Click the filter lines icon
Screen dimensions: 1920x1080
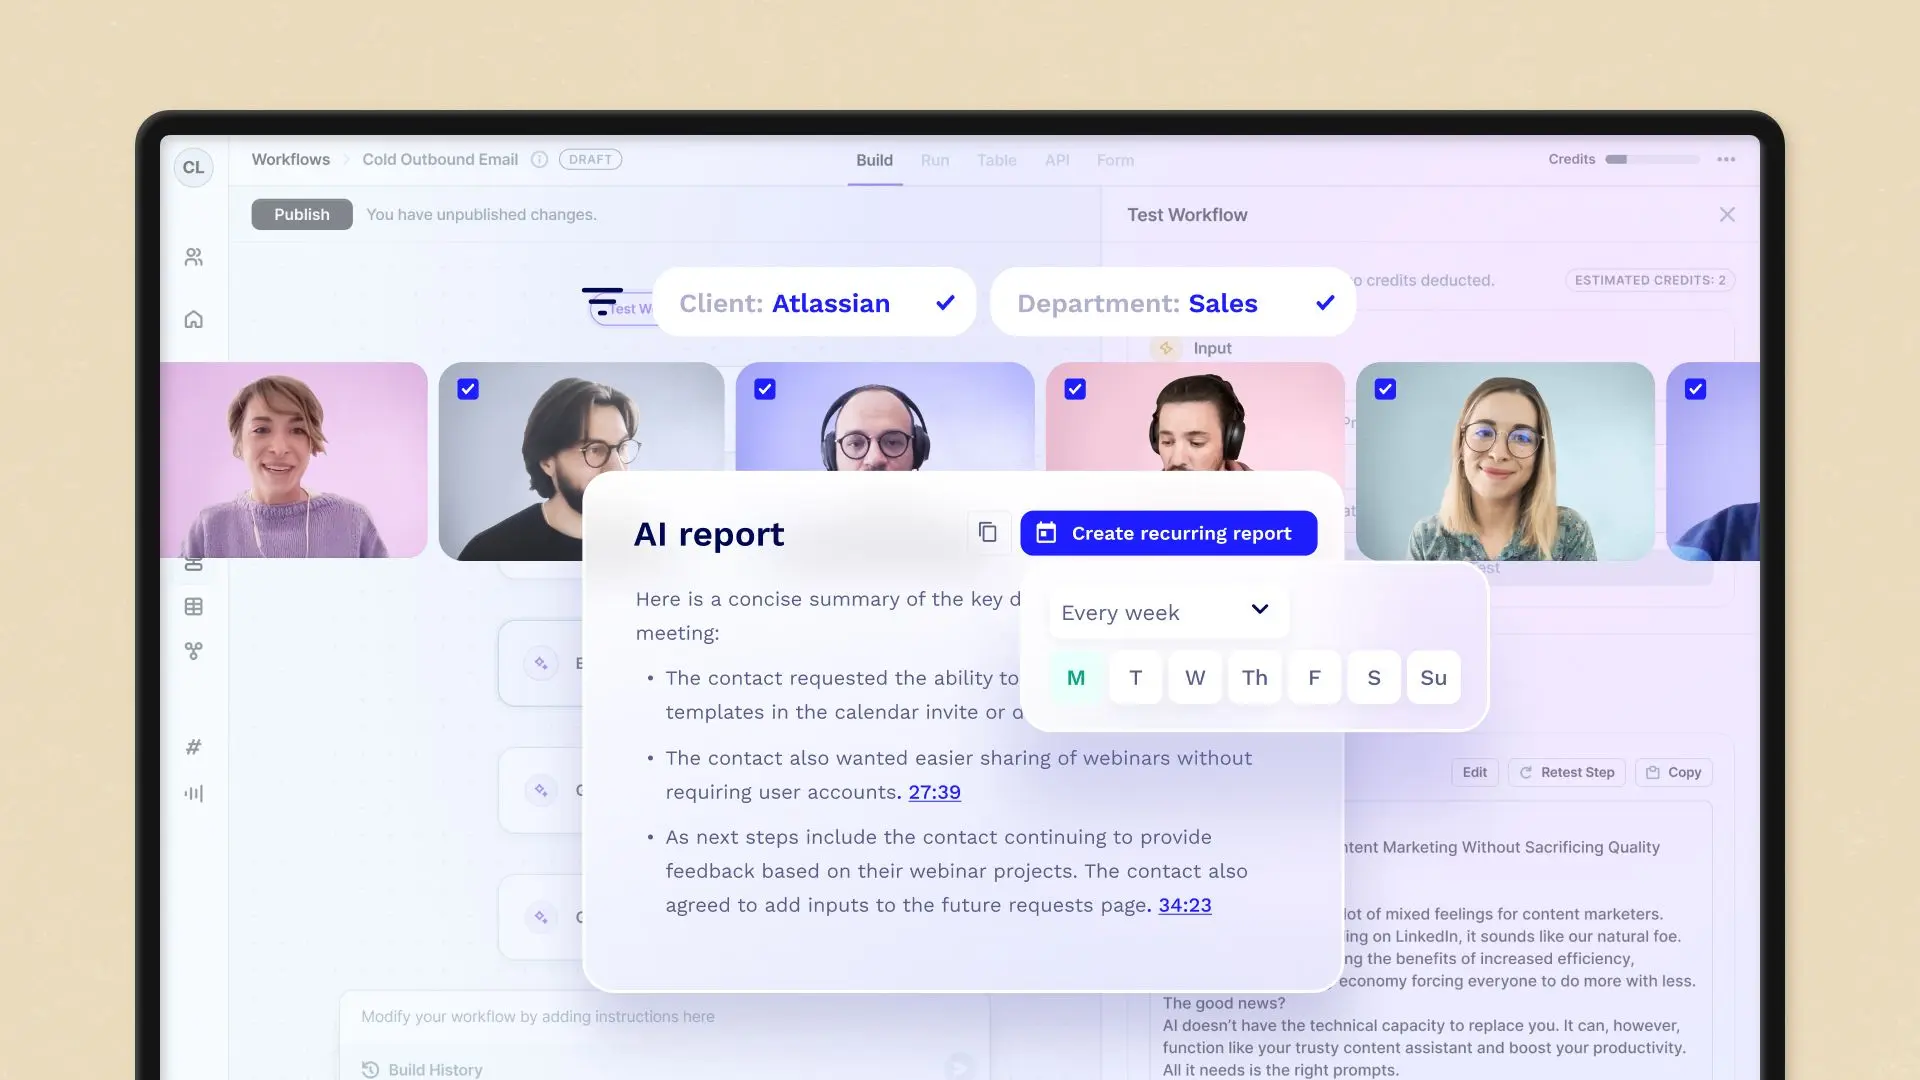602,300
